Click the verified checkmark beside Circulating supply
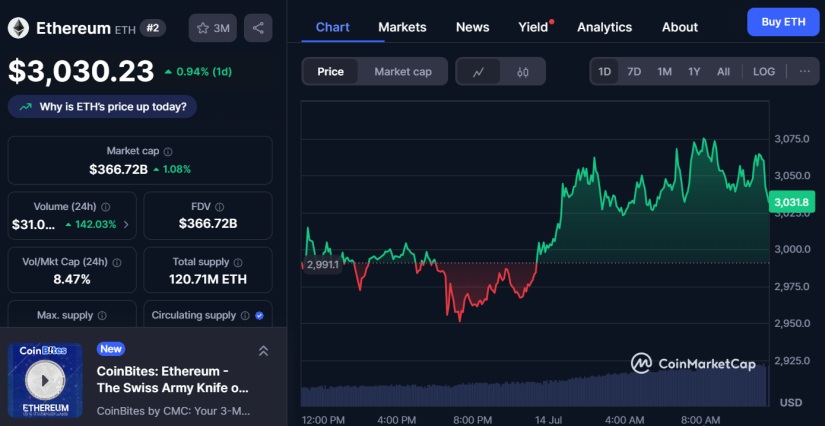 [259, 316]
